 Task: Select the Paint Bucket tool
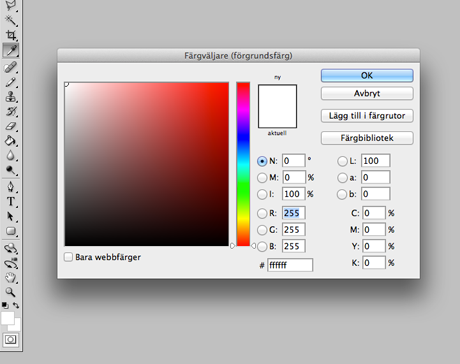pyautogui.click(x=11, y=141)
